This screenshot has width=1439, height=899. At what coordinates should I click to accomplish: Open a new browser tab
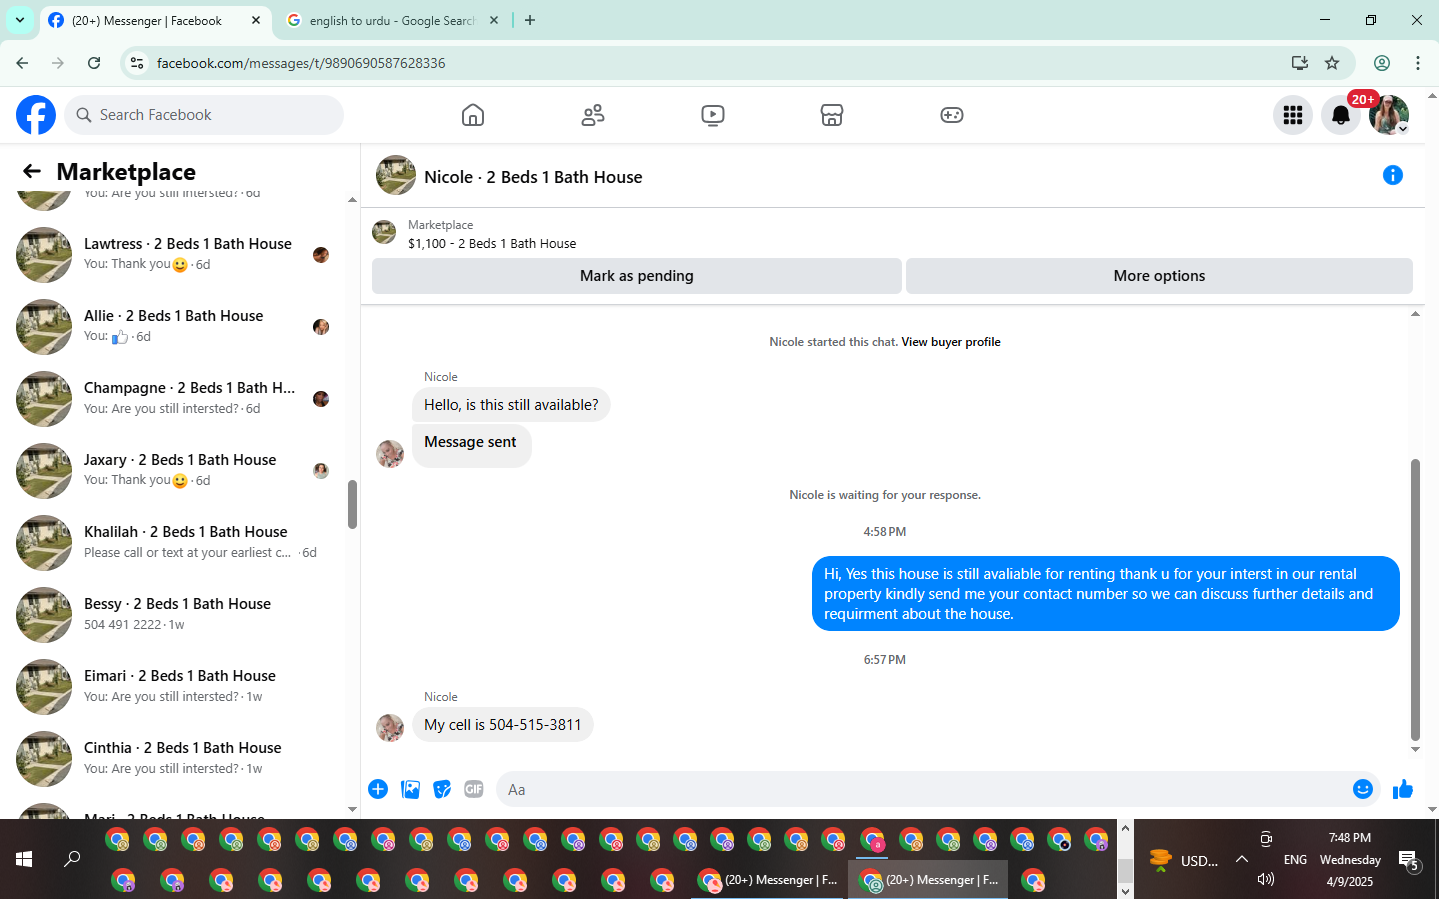coord(530,21)
